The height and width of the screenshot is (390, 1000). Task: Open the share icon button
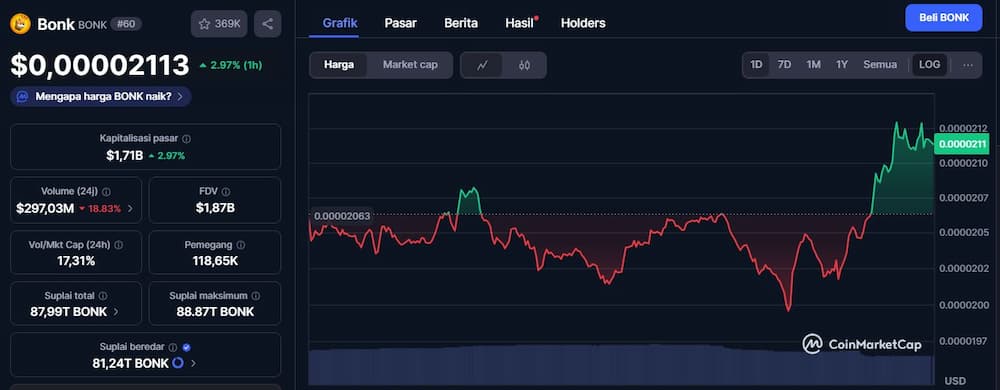tap(267, 24)
